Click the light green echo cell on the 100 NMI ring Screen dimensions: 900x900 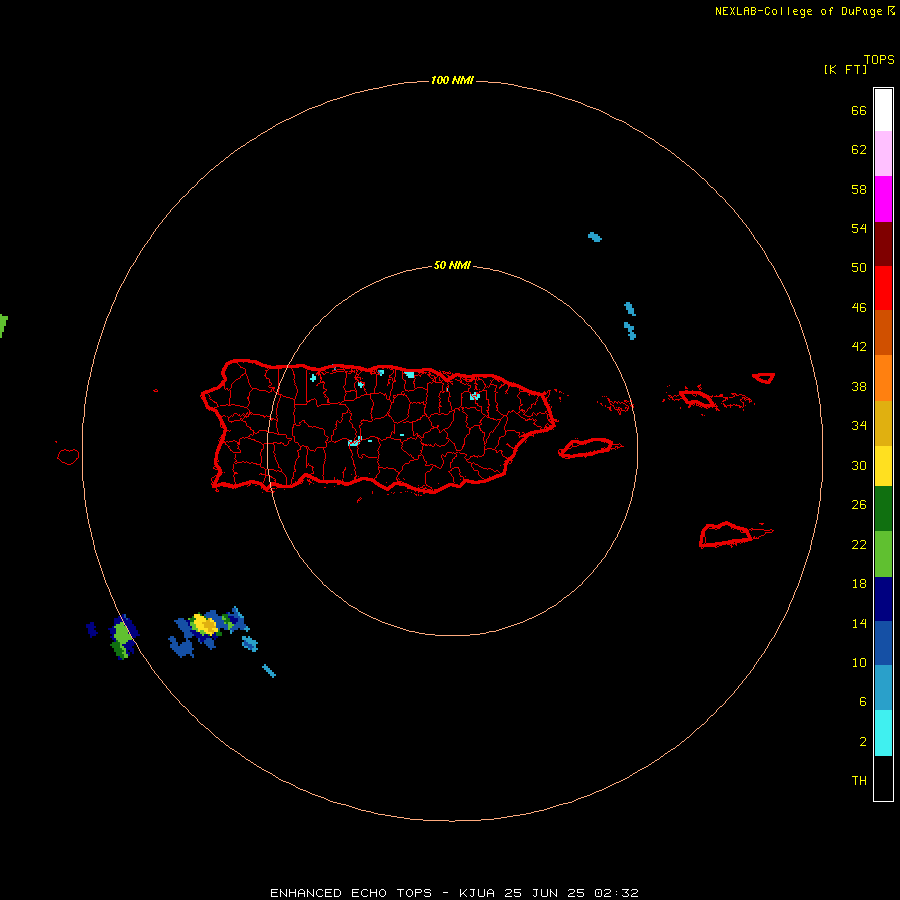(x=122, y=635)
